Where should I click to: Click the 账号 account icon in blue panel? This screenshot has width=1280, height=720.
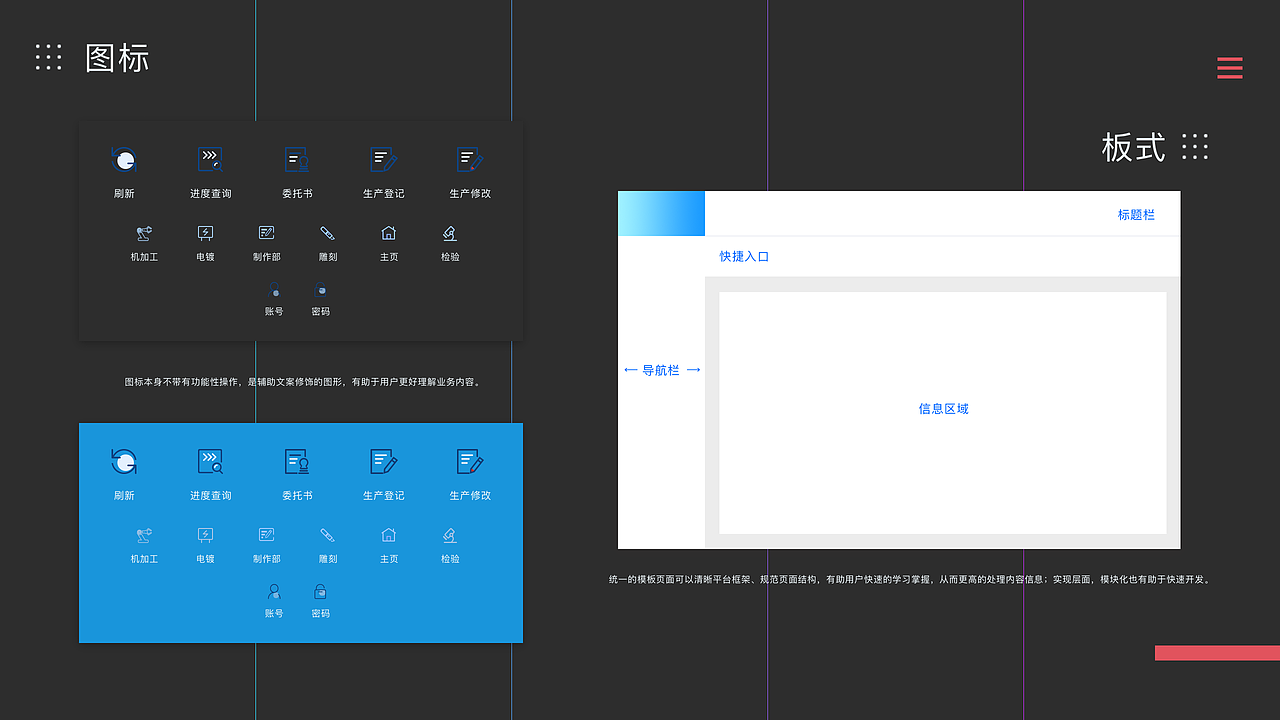point(274,592)
